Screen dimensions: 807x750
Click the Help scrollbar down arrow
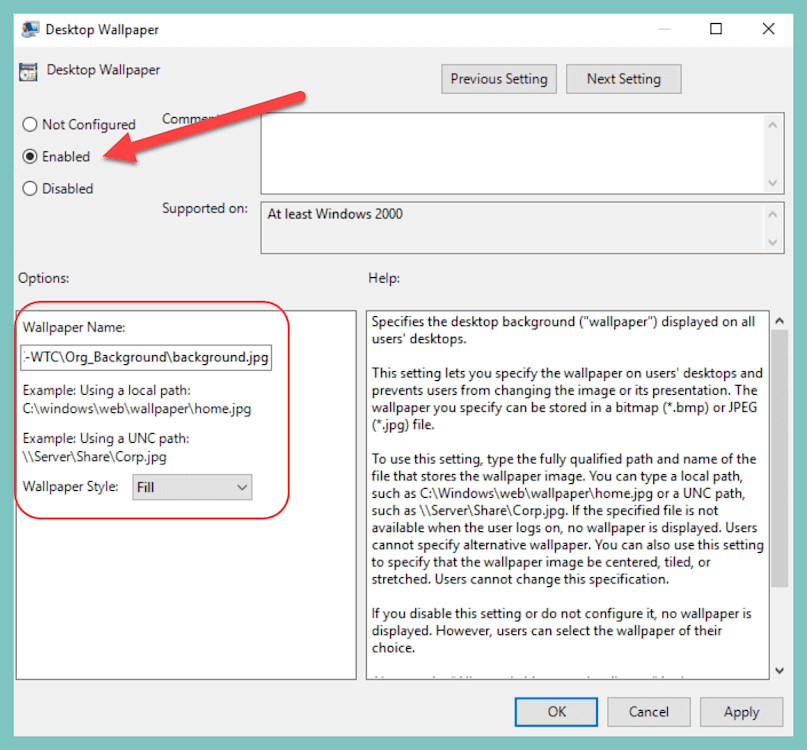[x=781, y=670]
